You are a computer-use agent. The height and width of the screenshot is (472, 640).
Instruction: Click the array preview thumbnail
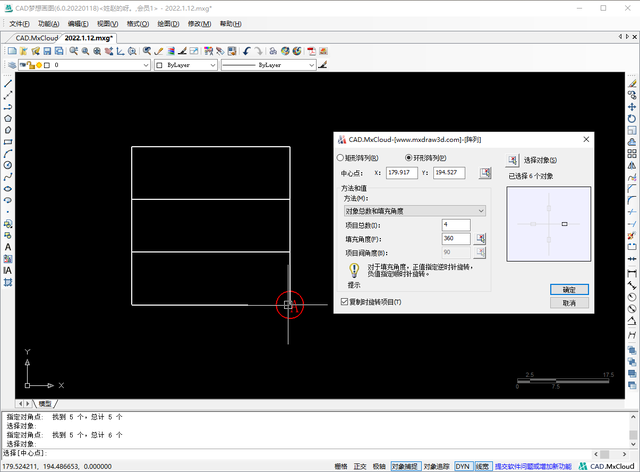coord(549,224)
